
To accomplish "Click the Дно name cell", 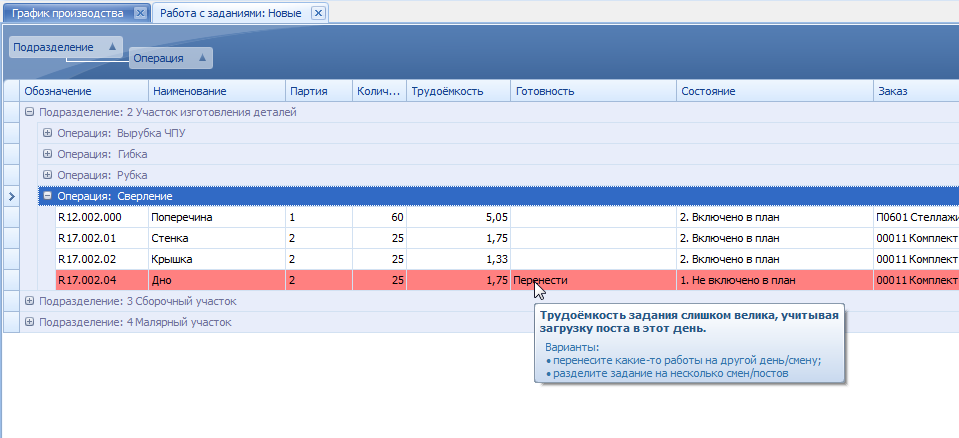I will [217, 280].
